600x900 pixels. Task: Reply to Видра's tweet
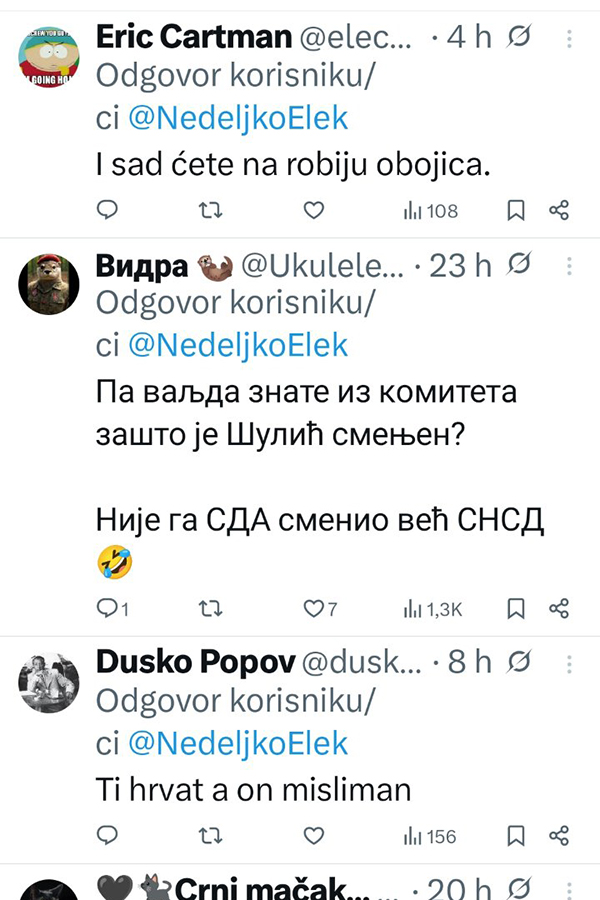pos(107,608)
